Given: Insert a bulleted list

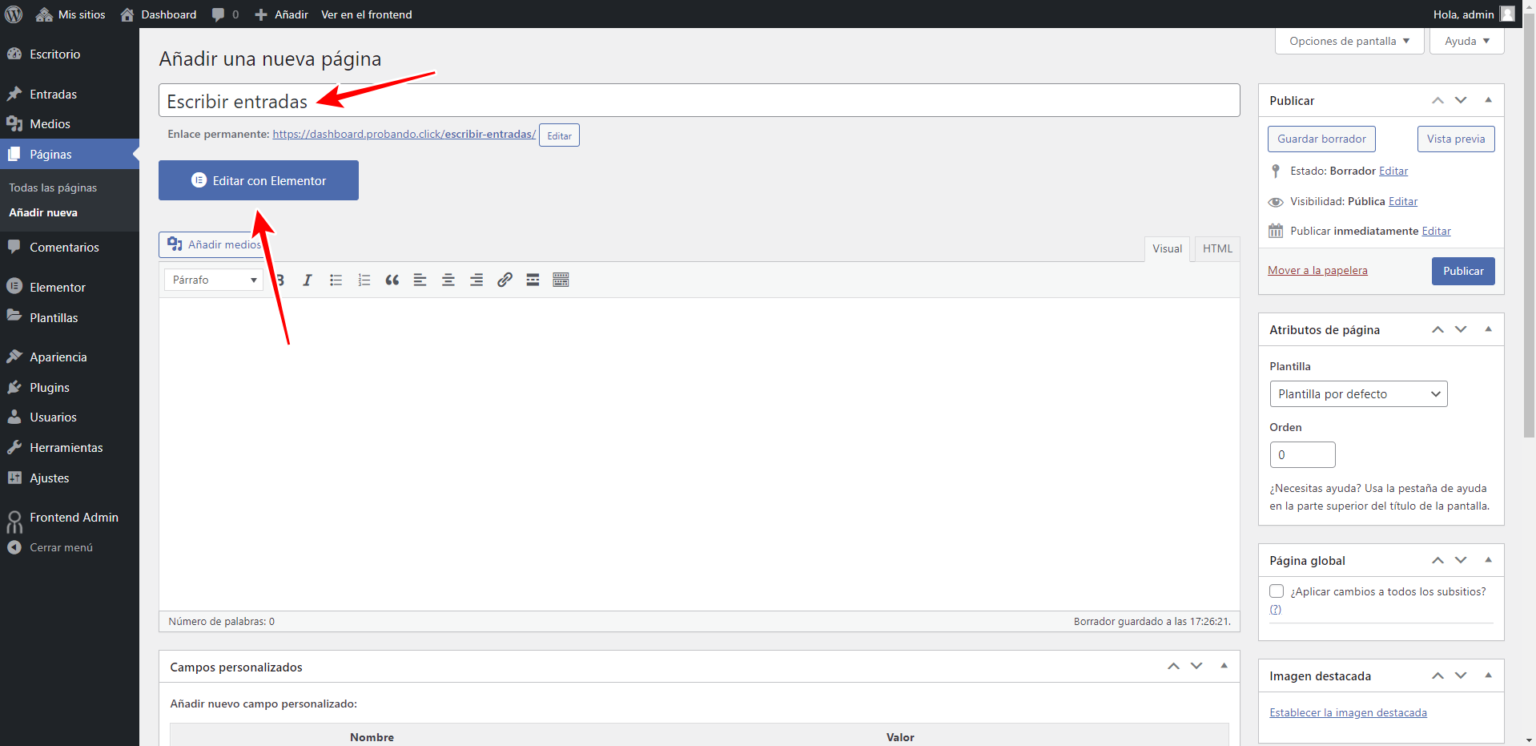Looking at the screenshot, I should point(335,279).
